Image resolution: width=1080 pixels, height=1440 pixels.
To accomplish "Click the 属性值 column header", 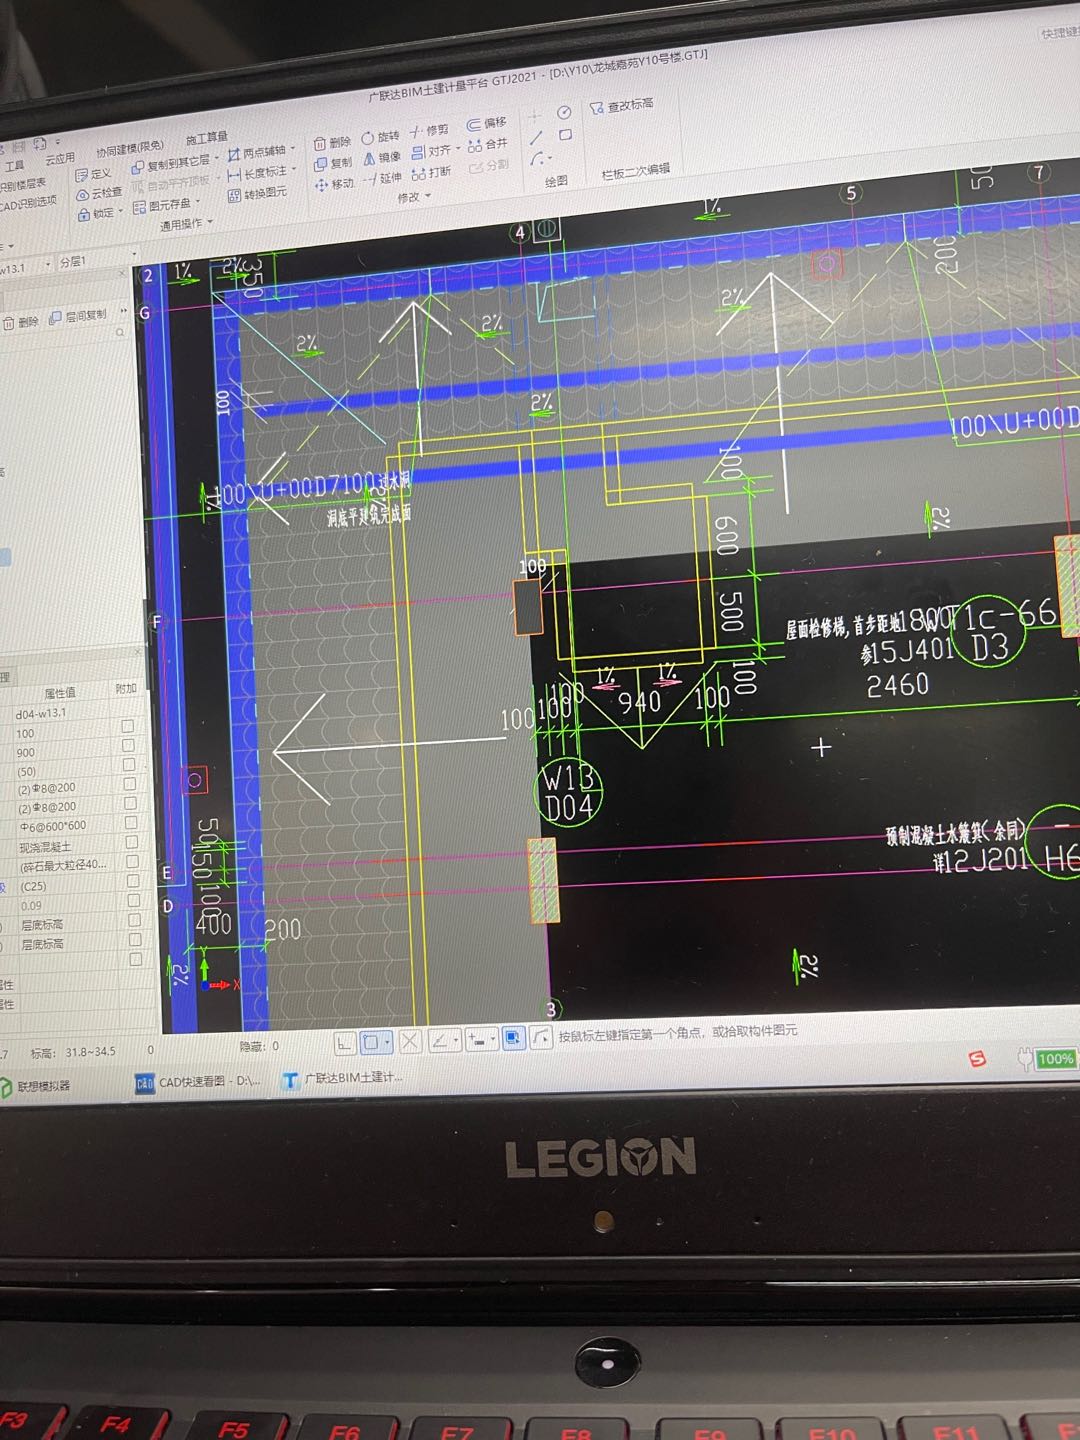I will tap(60, 693).
